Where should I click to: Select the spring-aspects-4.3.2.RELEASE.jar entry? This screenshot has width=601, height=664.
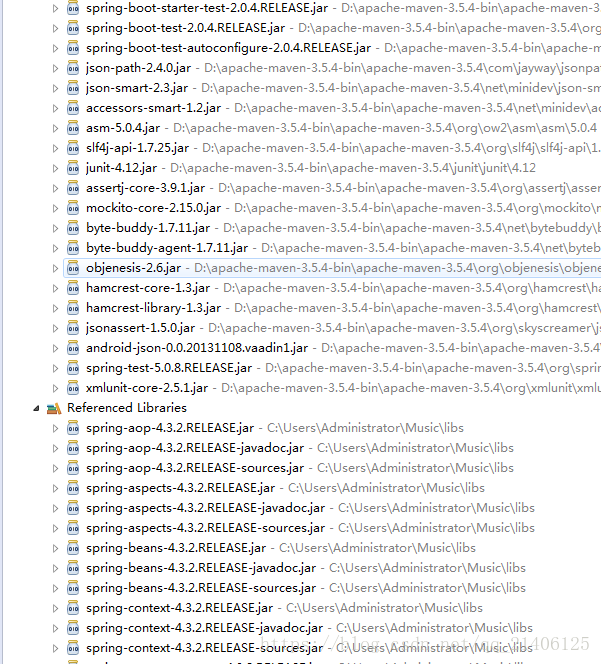point(180,488)
